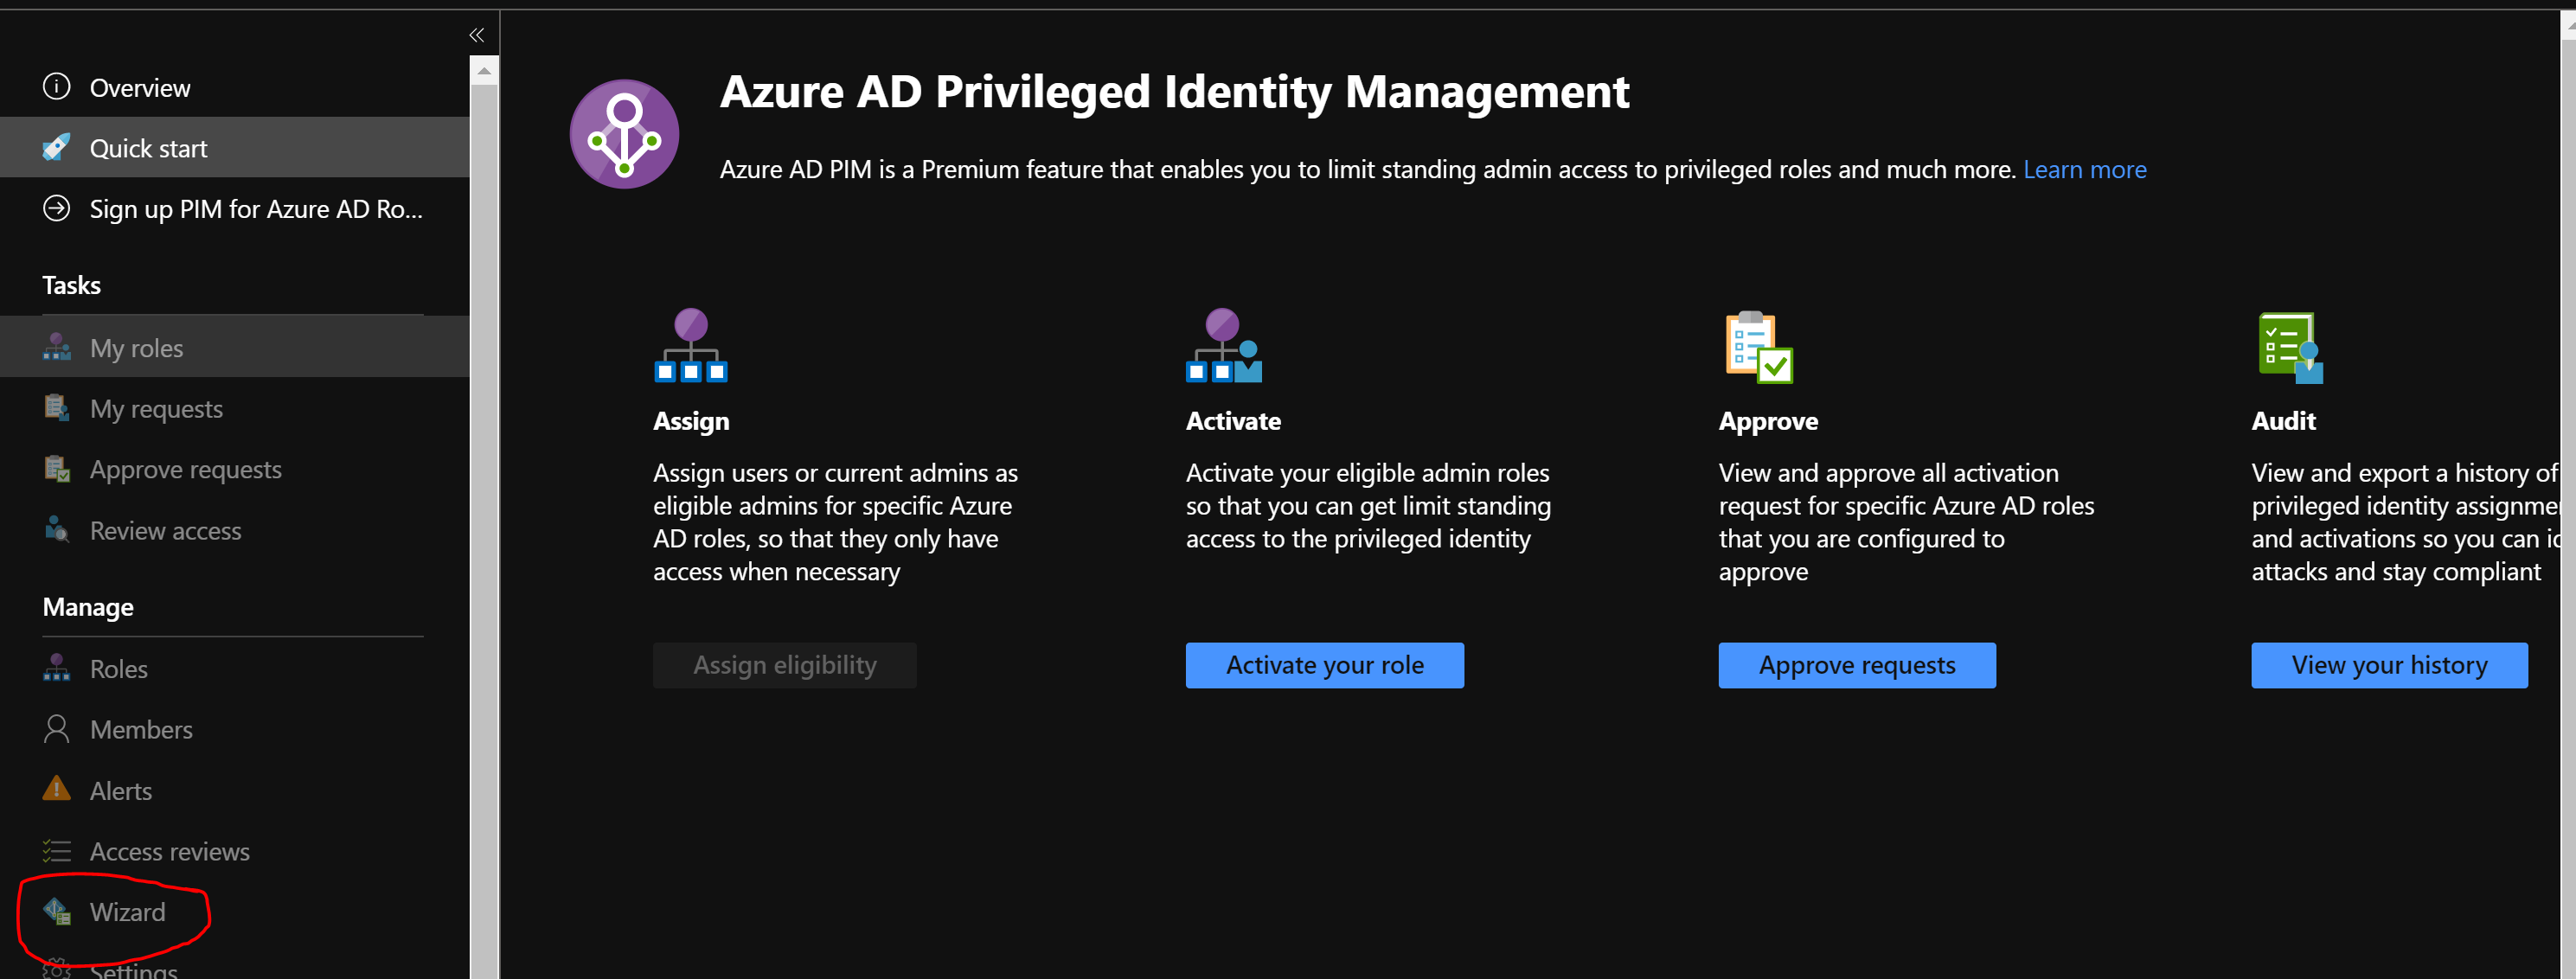Open Approve requests in sidebar menu

click(185, 469)
